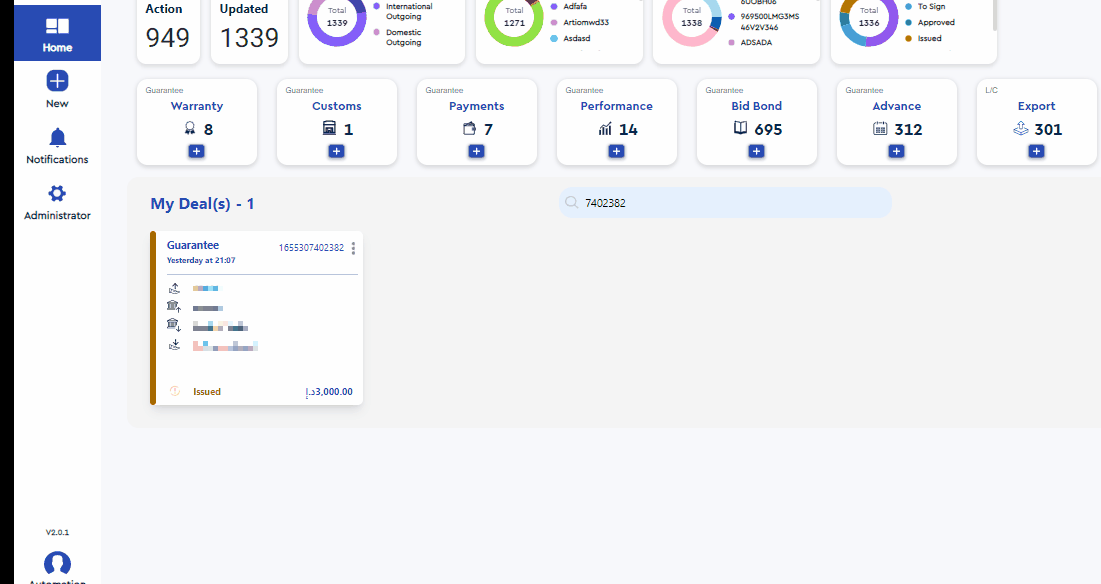This screenshot has height=584, width=1101.
Task: Click the status legend scrollbar
Action: click(994, 15)
